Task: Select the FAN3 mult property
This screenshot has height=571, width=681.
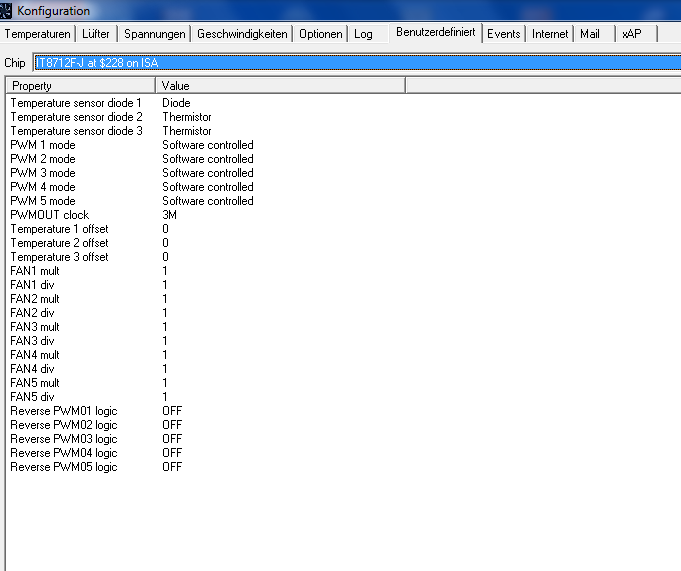Action: tap(35, 327)
